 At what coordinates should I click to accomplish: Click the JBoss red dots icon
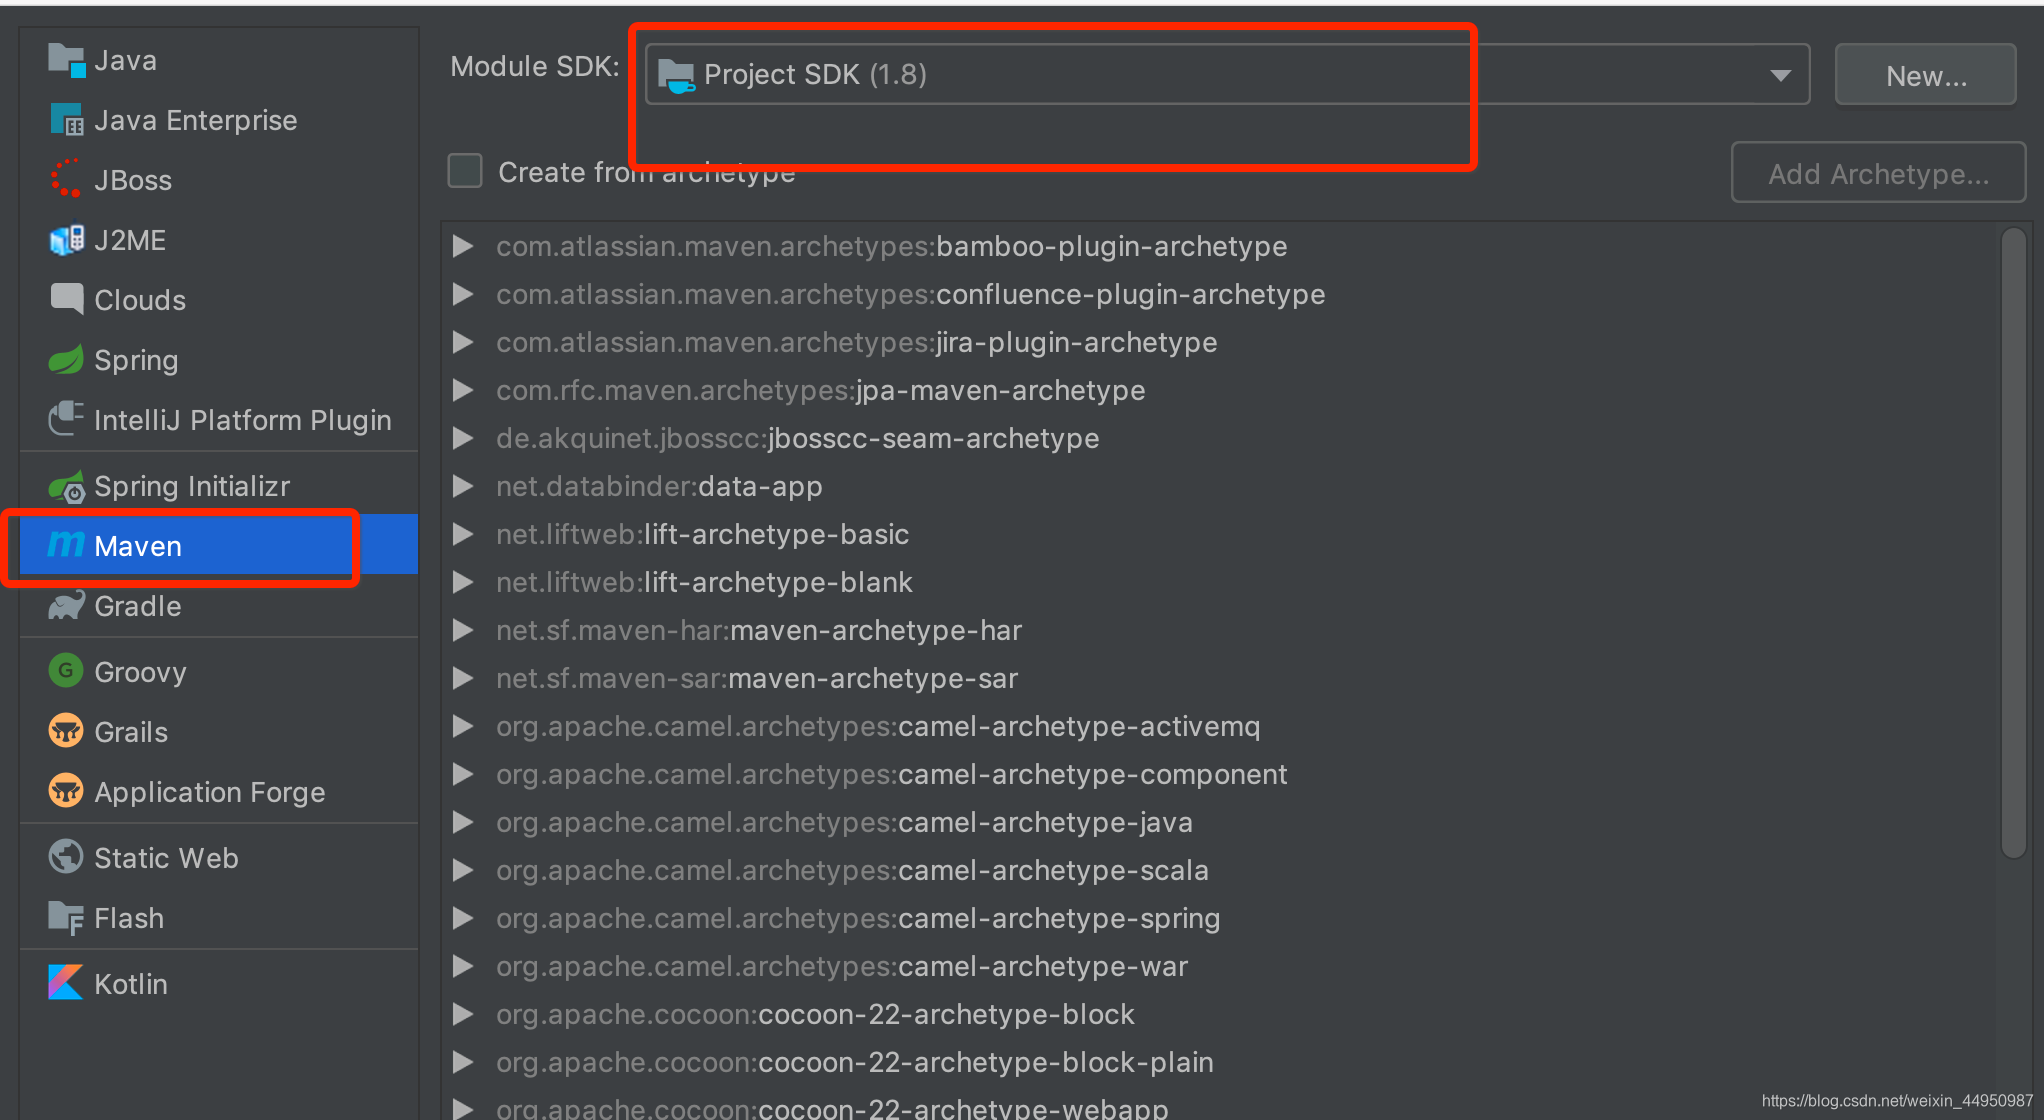click(67, 180)
